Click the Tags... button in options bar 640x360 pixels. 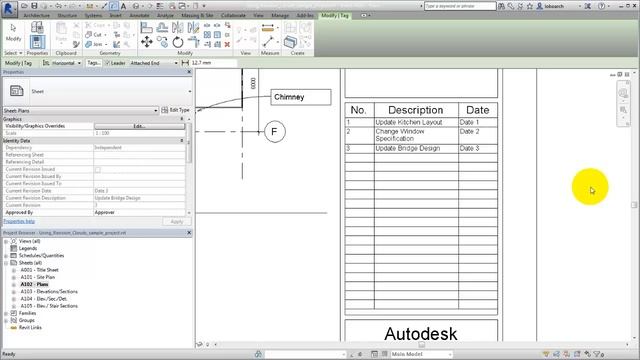[x=94, y=63]
